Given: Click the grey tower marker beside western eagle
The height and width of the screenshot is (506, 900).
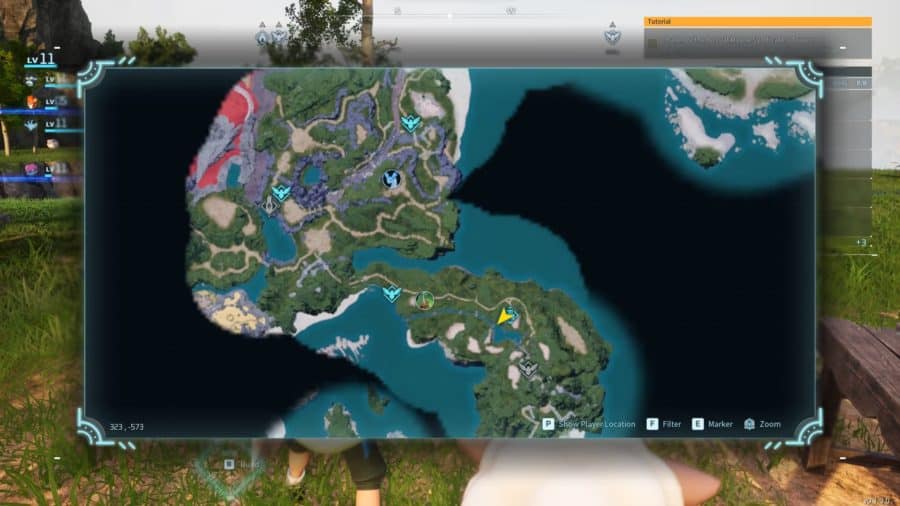Looking at the screenshot, I should [269, 205].
